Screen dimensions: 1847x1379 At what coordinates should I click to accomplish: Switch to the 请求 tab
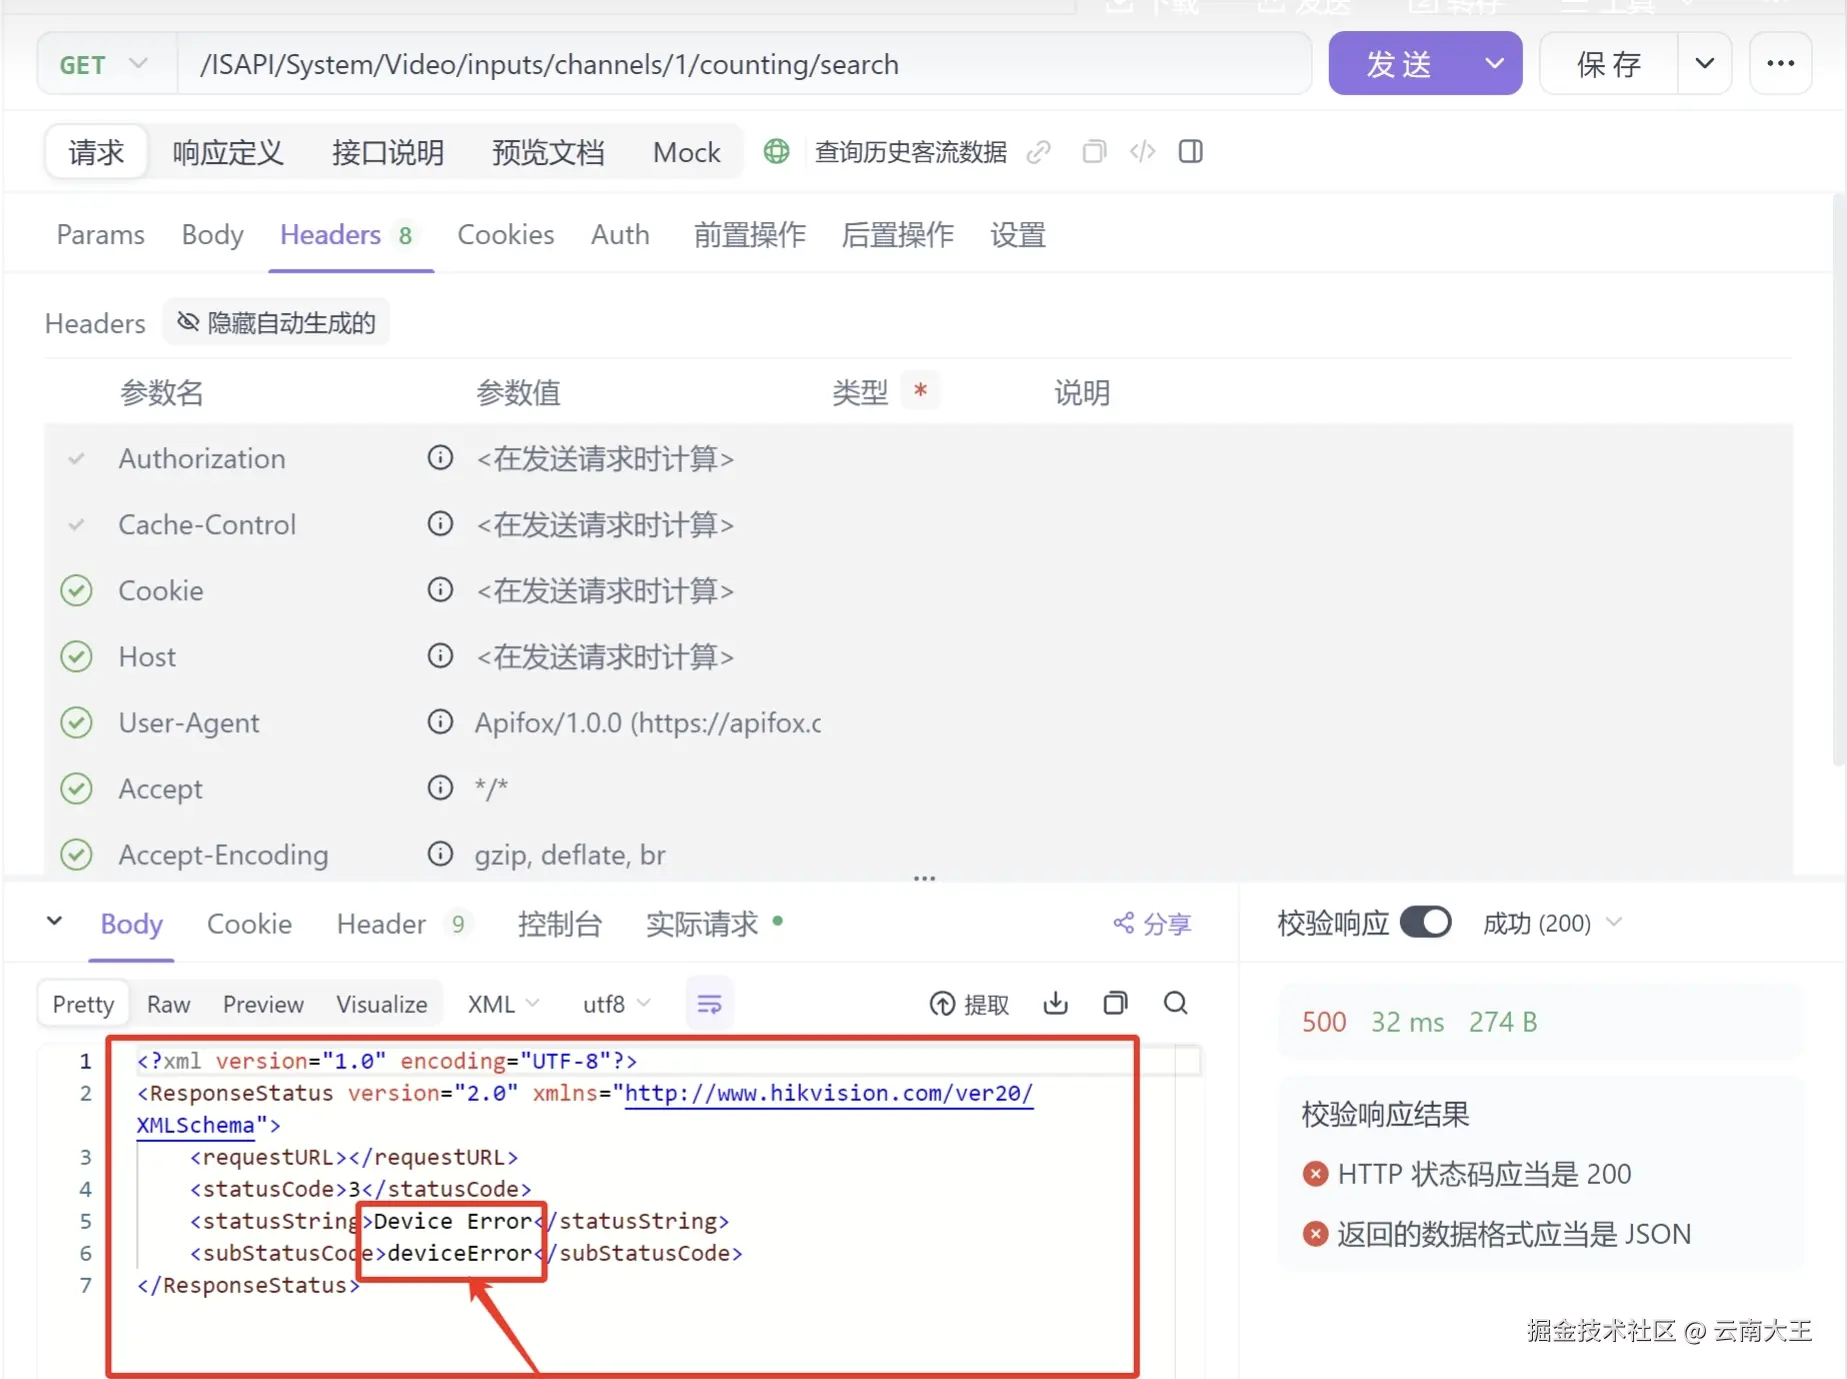point(96,152)
